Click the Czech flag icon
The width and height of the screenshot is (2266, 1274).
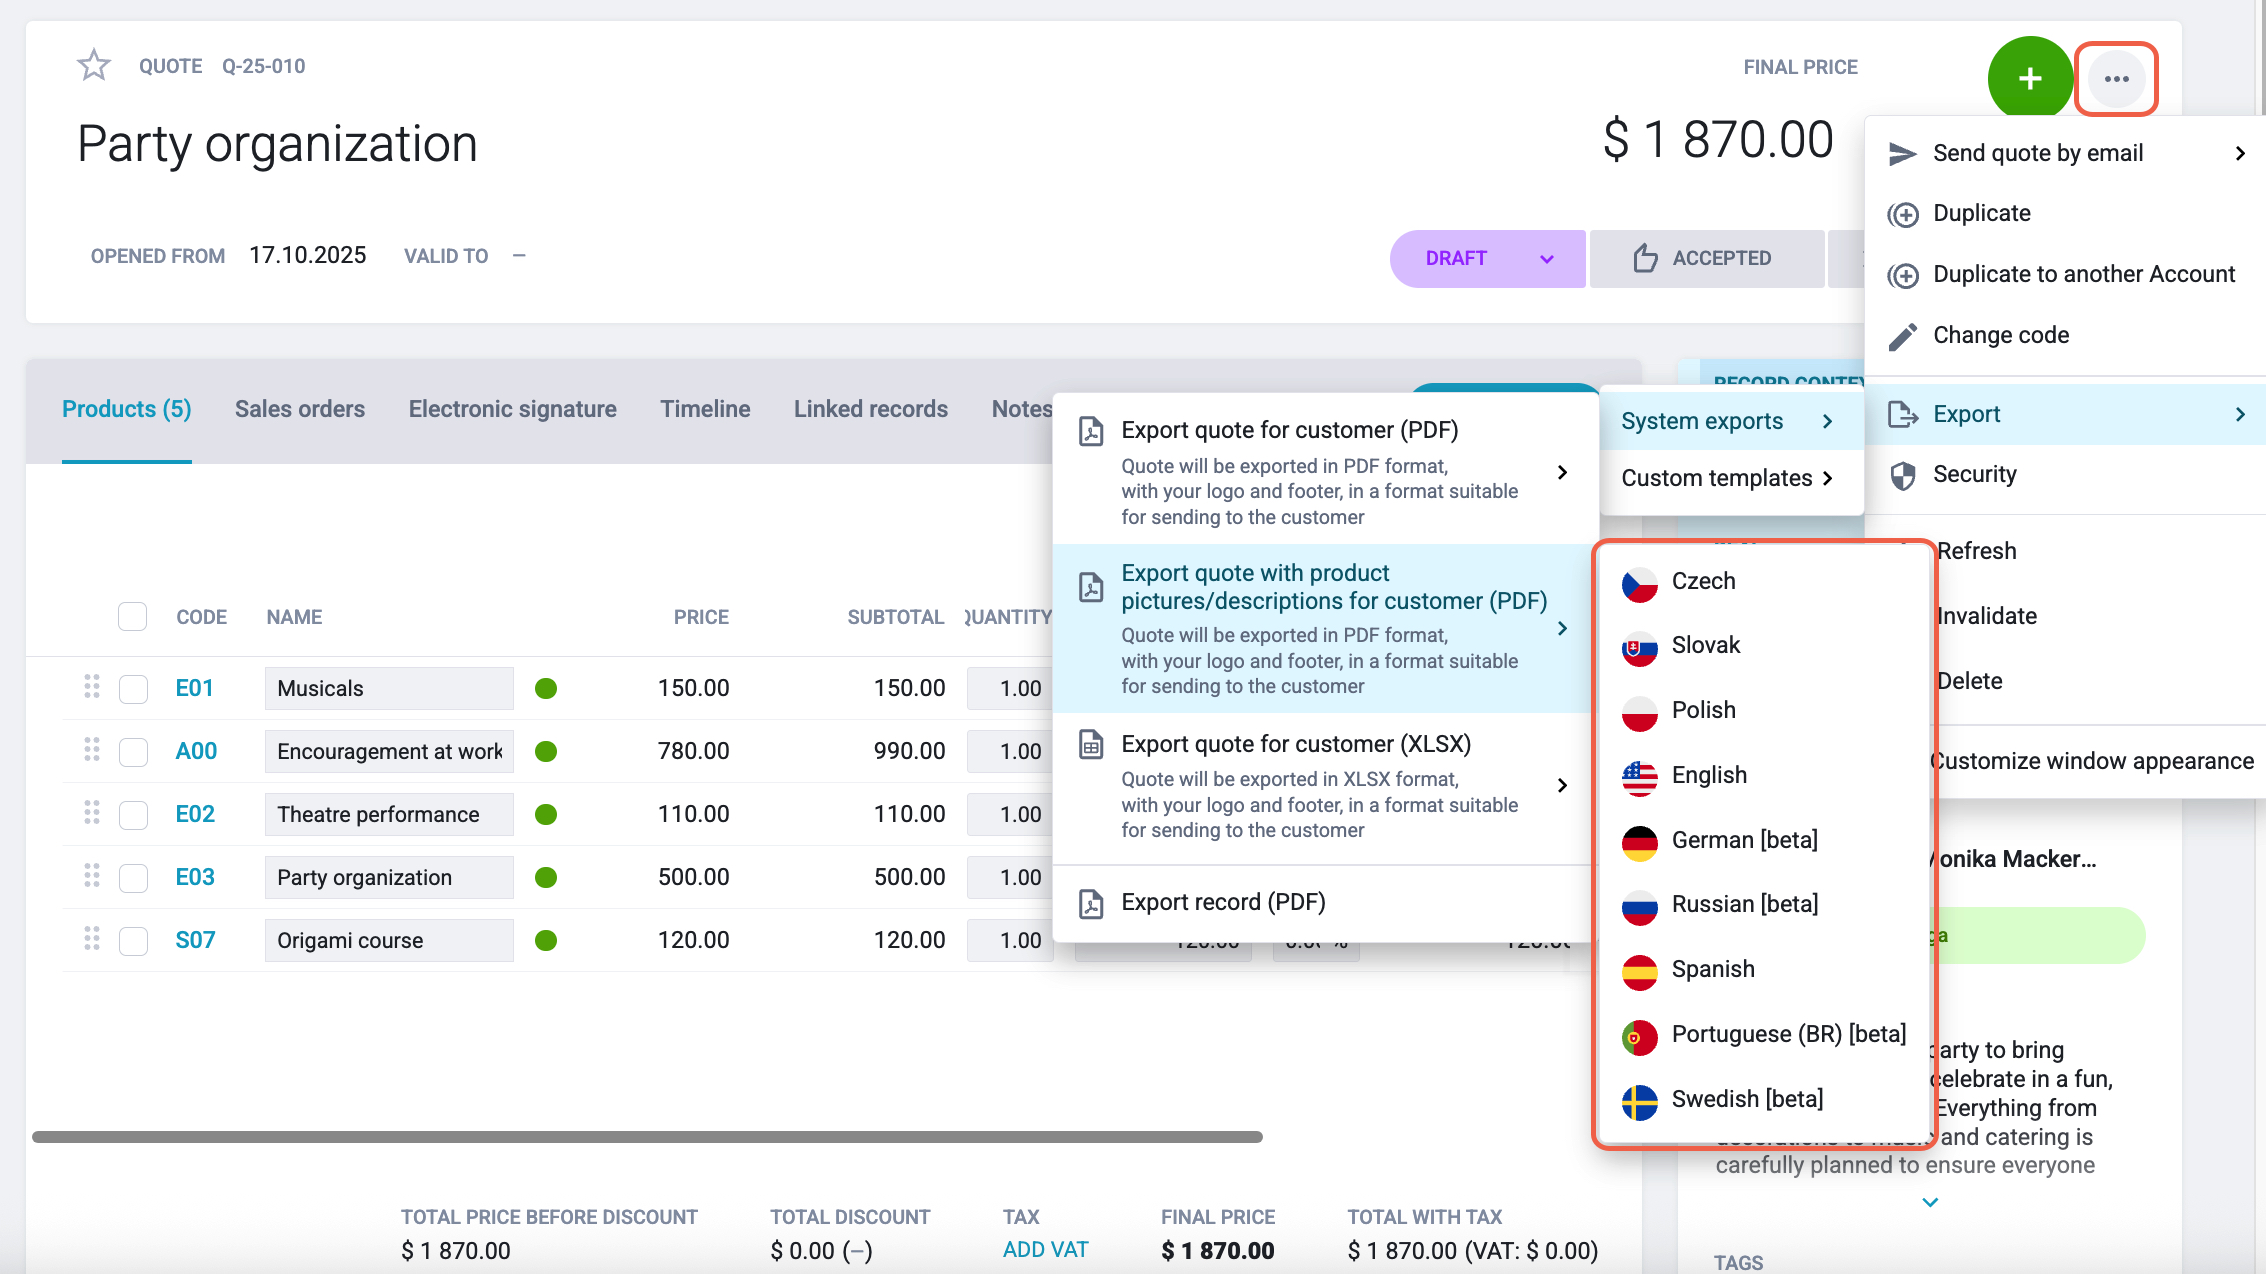pyautogui.click(x=1639, y=582)
